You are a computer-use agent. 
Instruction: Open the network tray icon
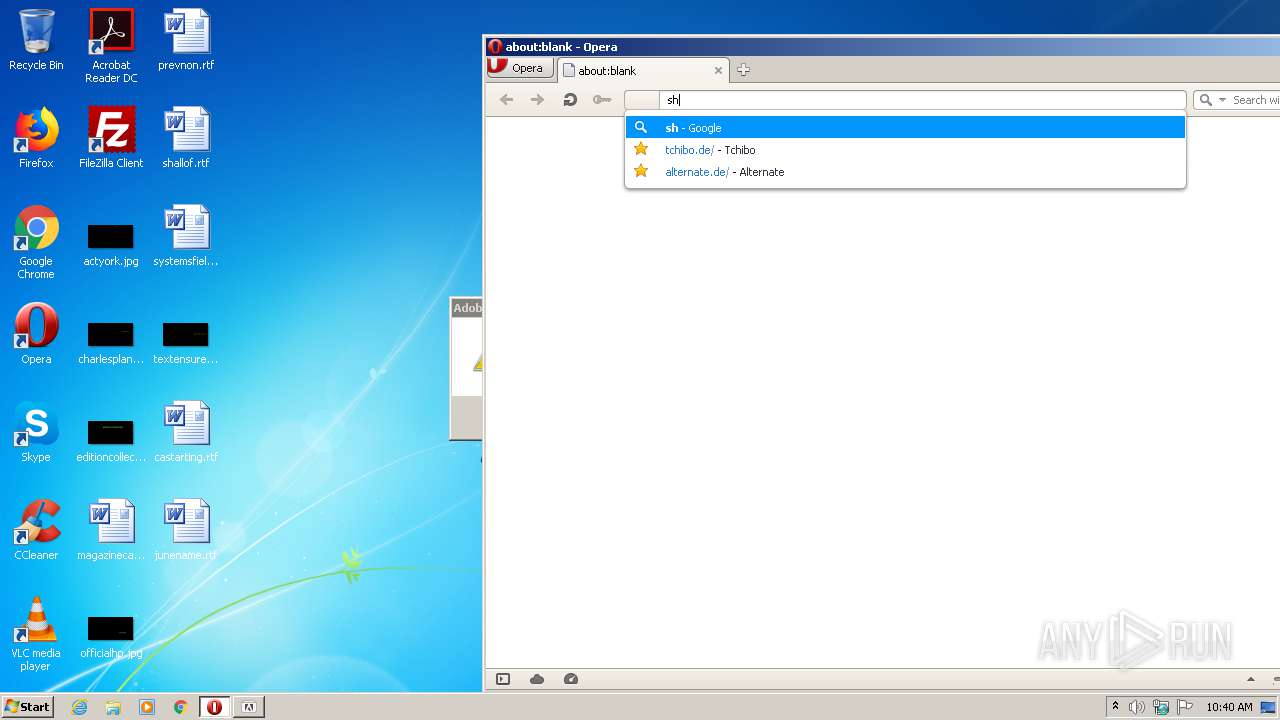(x=1161, y=707)
